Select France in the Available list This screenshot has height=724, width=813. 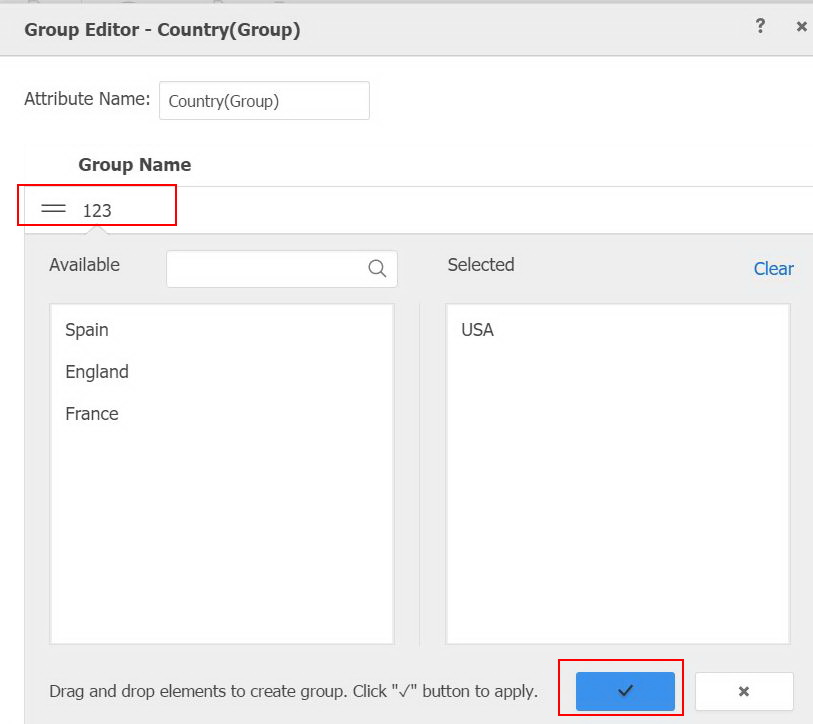[x=92, y=413]
